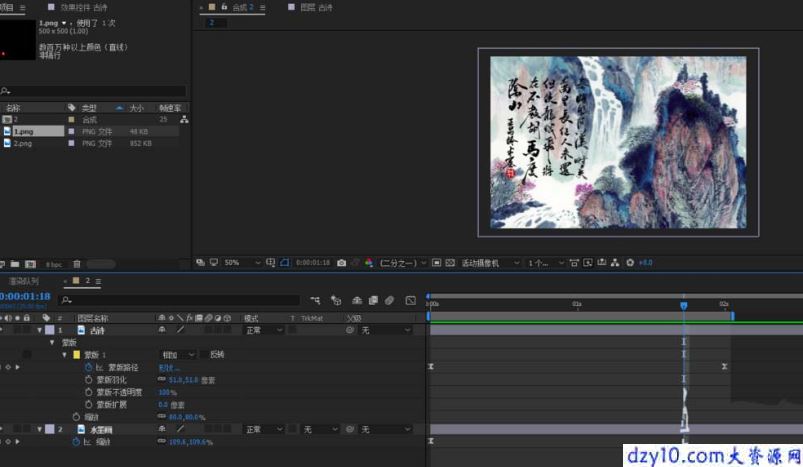Toggle motion blur switch in timeline

389,300
